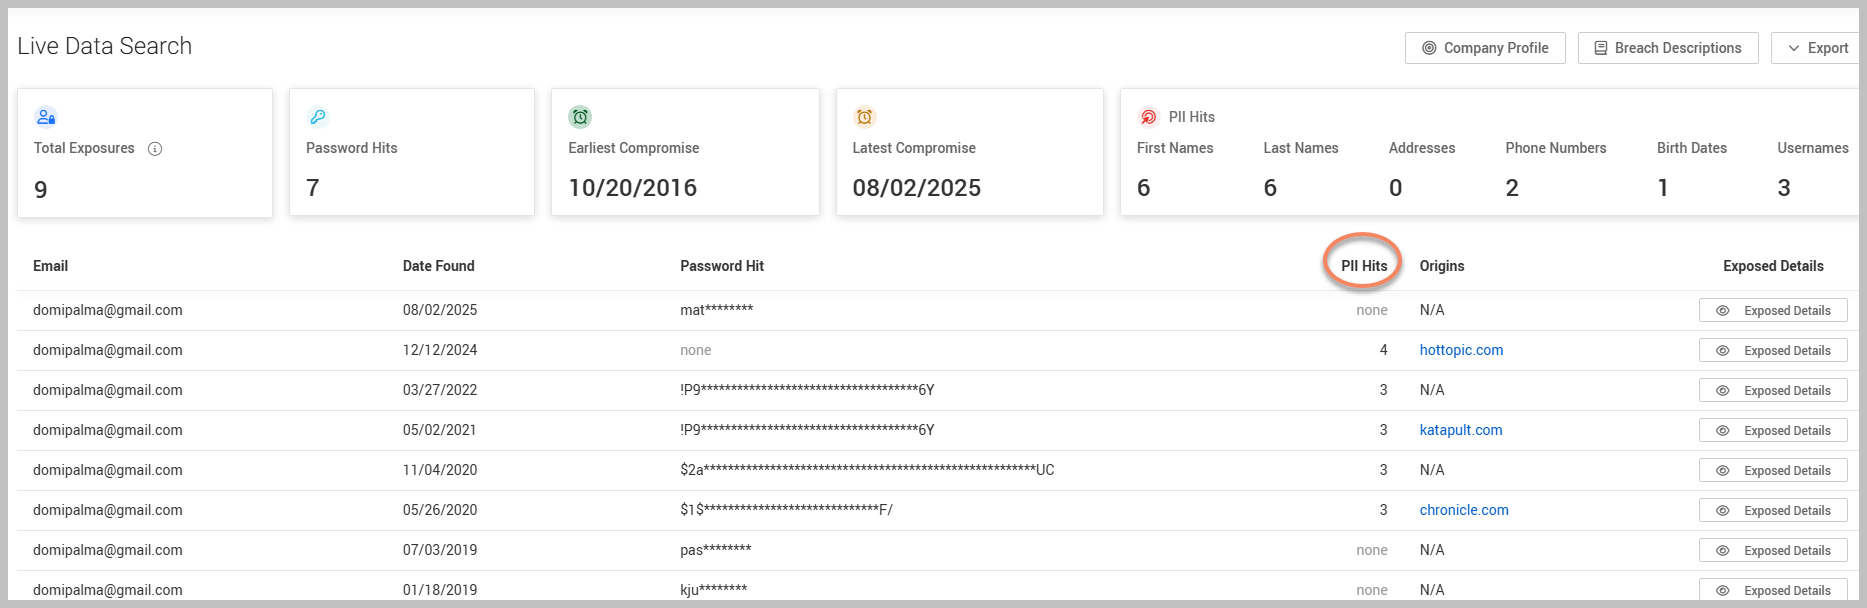
Task: Expand the Export dropdown
Action: [x=1816, y=48]
